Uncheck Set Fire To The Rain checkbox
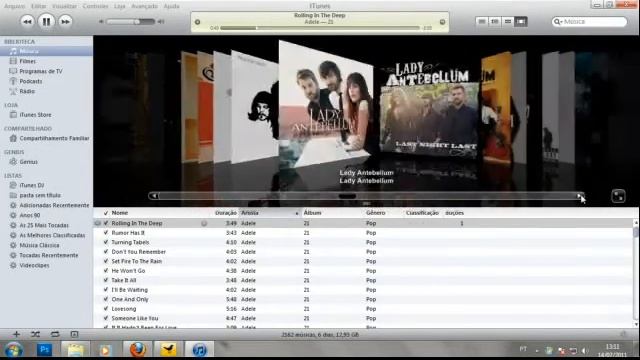The width and height of the screenshot is (640, 360). 106,261
